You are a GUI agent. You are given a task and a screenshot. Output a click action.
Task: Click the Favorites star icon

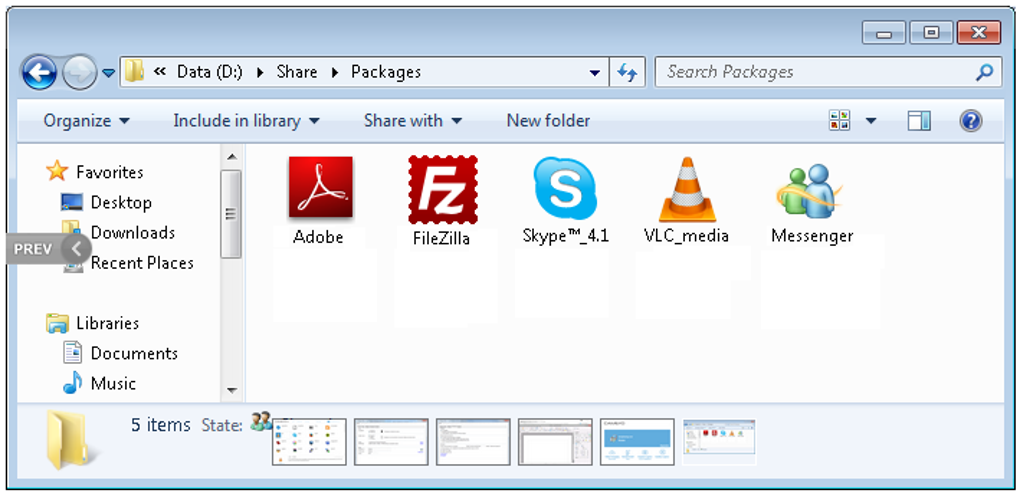click(x=57, y=172)
